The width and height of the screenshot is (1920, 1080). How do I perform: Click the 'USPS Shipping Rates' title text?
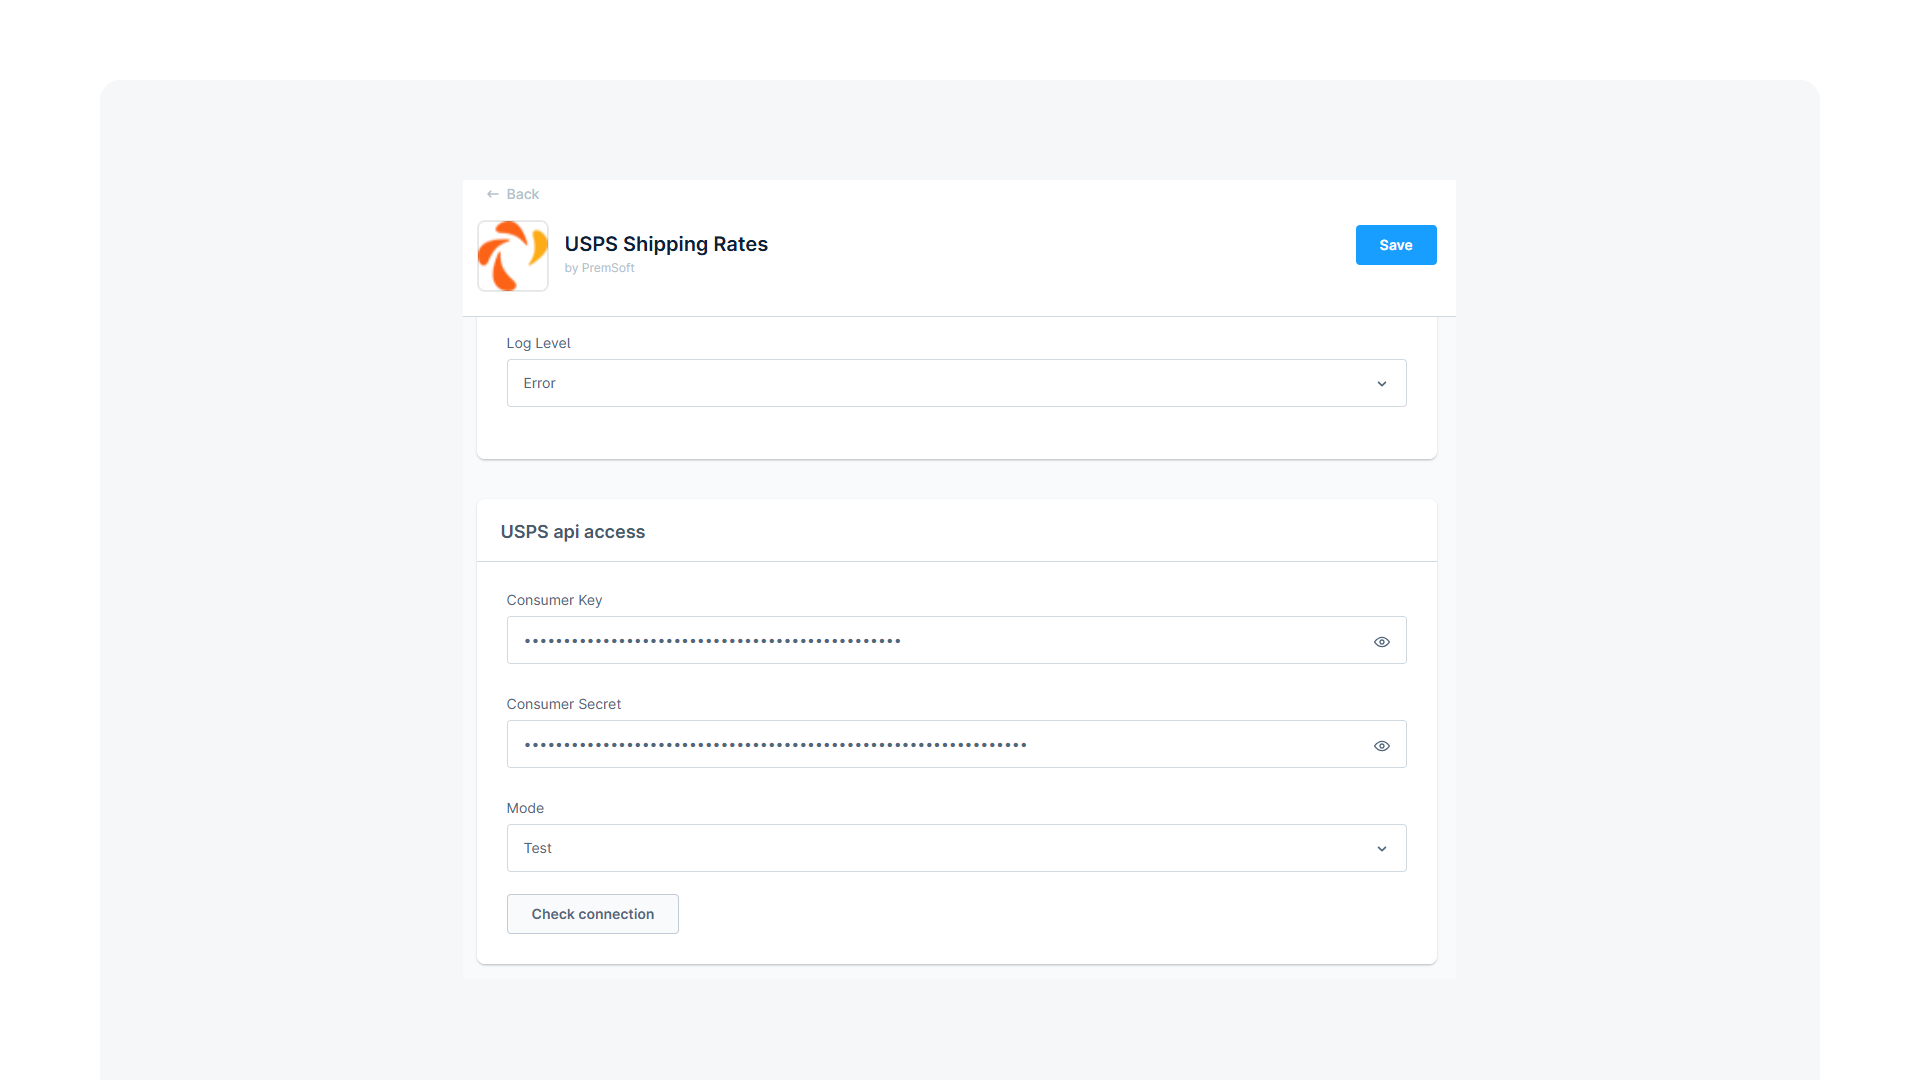coord(666,244)
